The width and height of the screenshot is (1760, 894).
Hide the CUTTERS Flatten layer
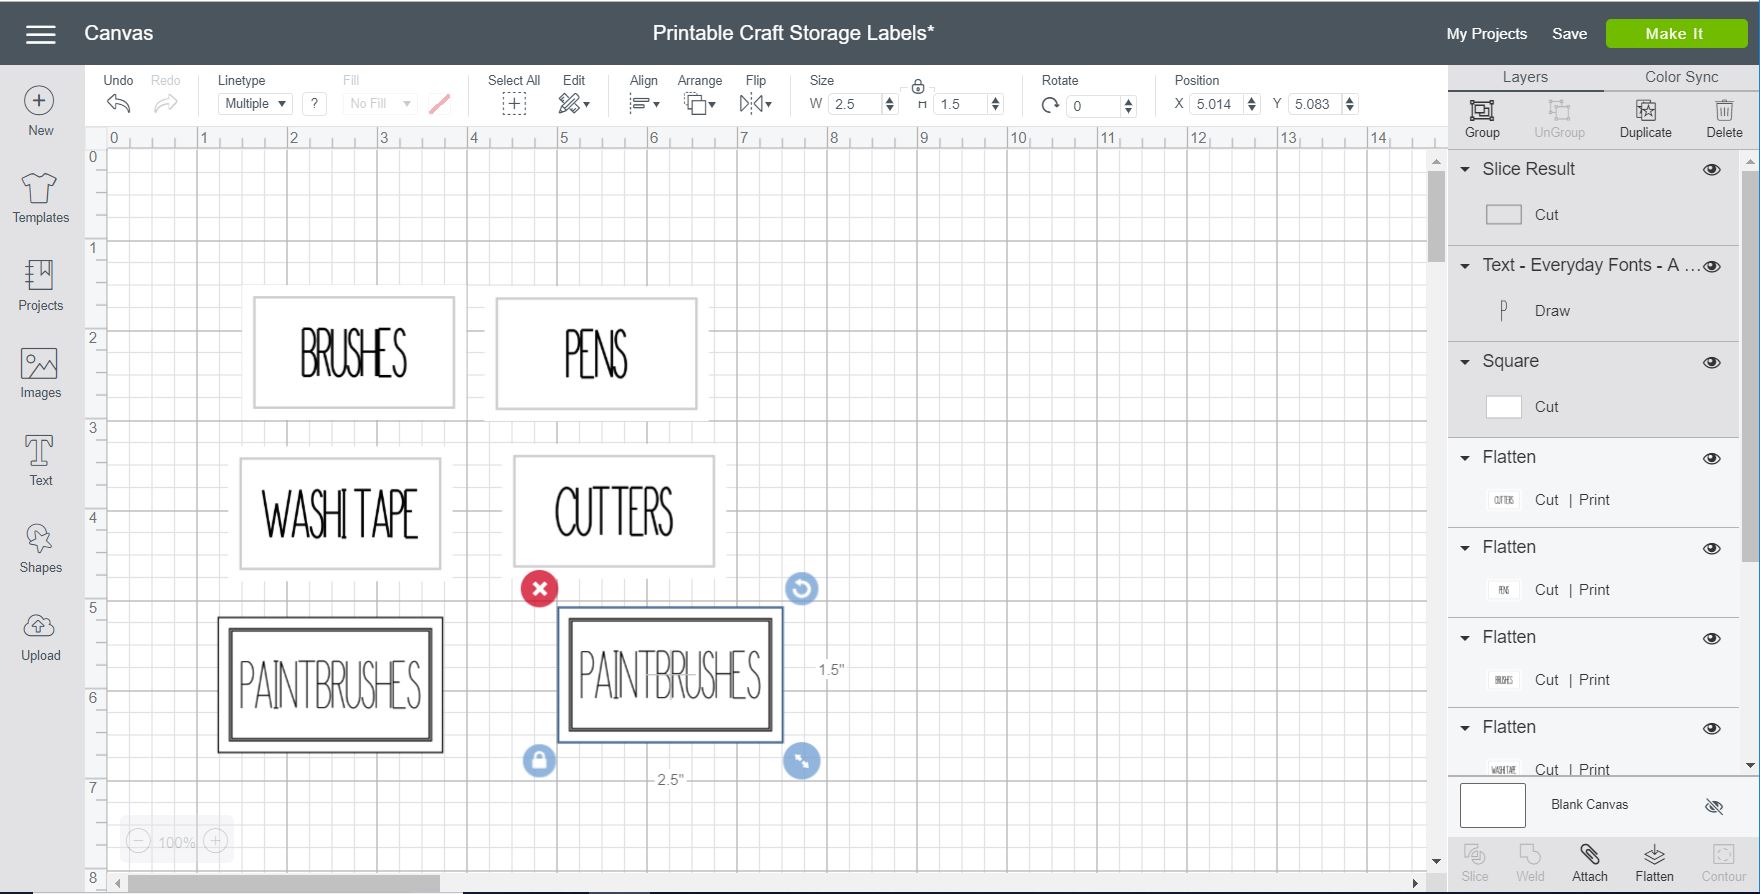tap(1712, 458)
